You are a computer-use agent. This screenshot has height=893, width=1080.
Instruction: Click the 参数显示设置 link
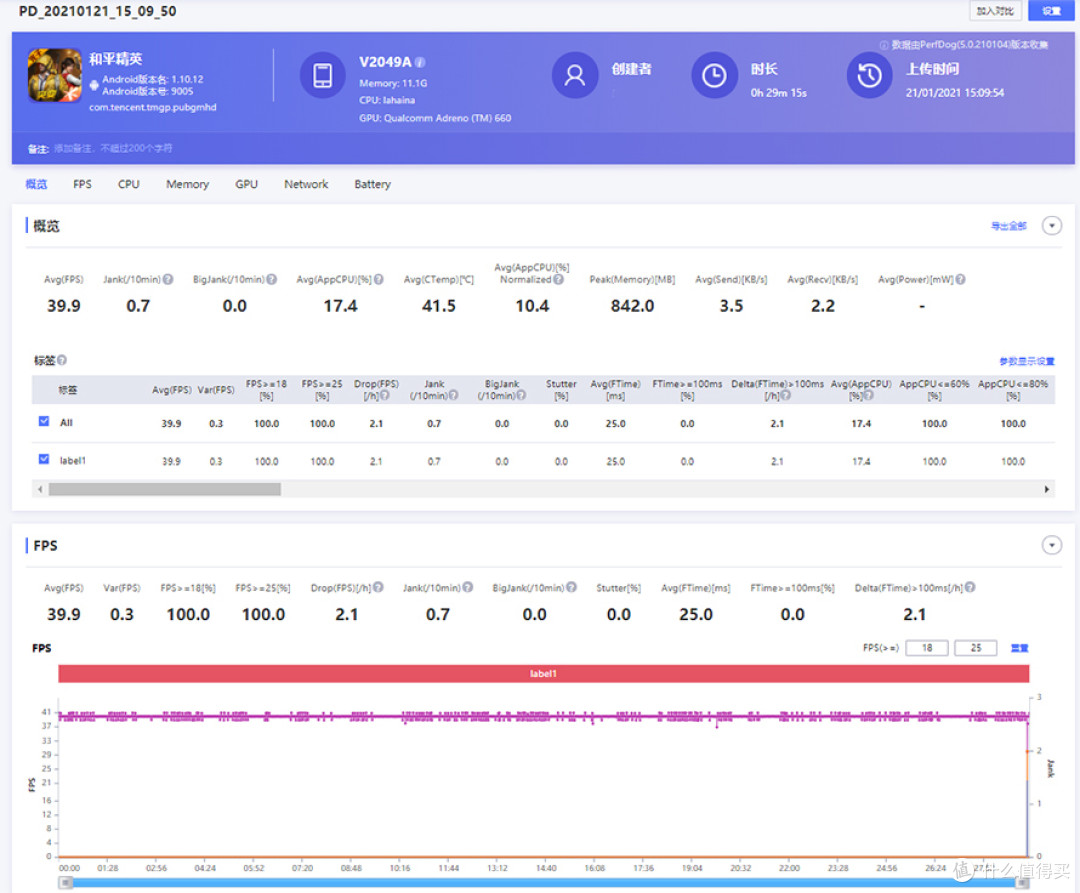coord(1026,361)
